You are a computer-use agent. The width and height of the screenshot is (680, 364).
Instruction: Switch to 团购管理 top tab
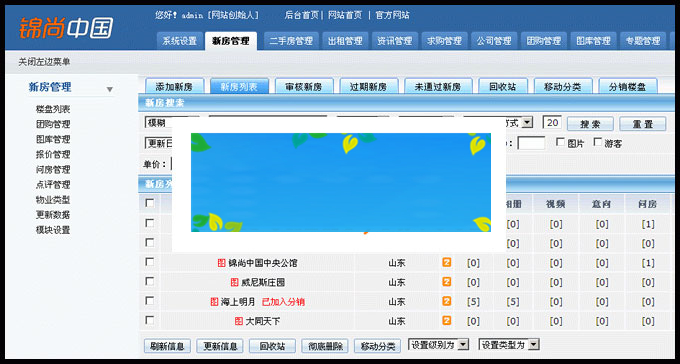544,41
